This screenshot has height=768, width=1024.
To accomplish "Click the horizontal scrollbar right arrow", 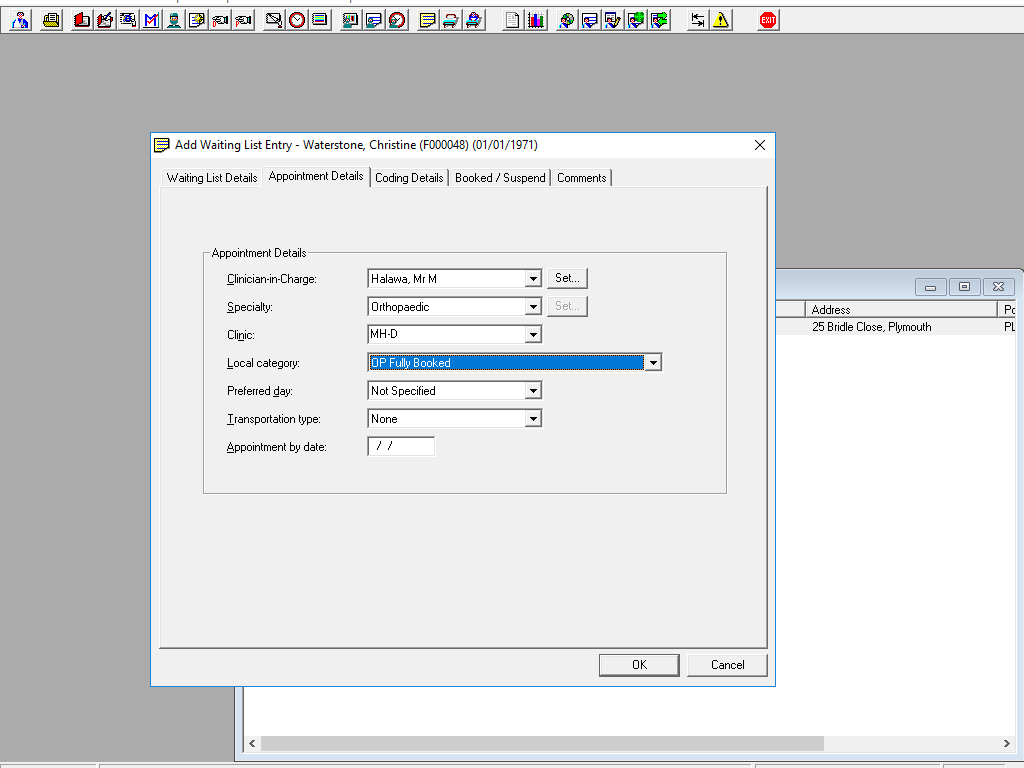I will [x=1006, y=743].
